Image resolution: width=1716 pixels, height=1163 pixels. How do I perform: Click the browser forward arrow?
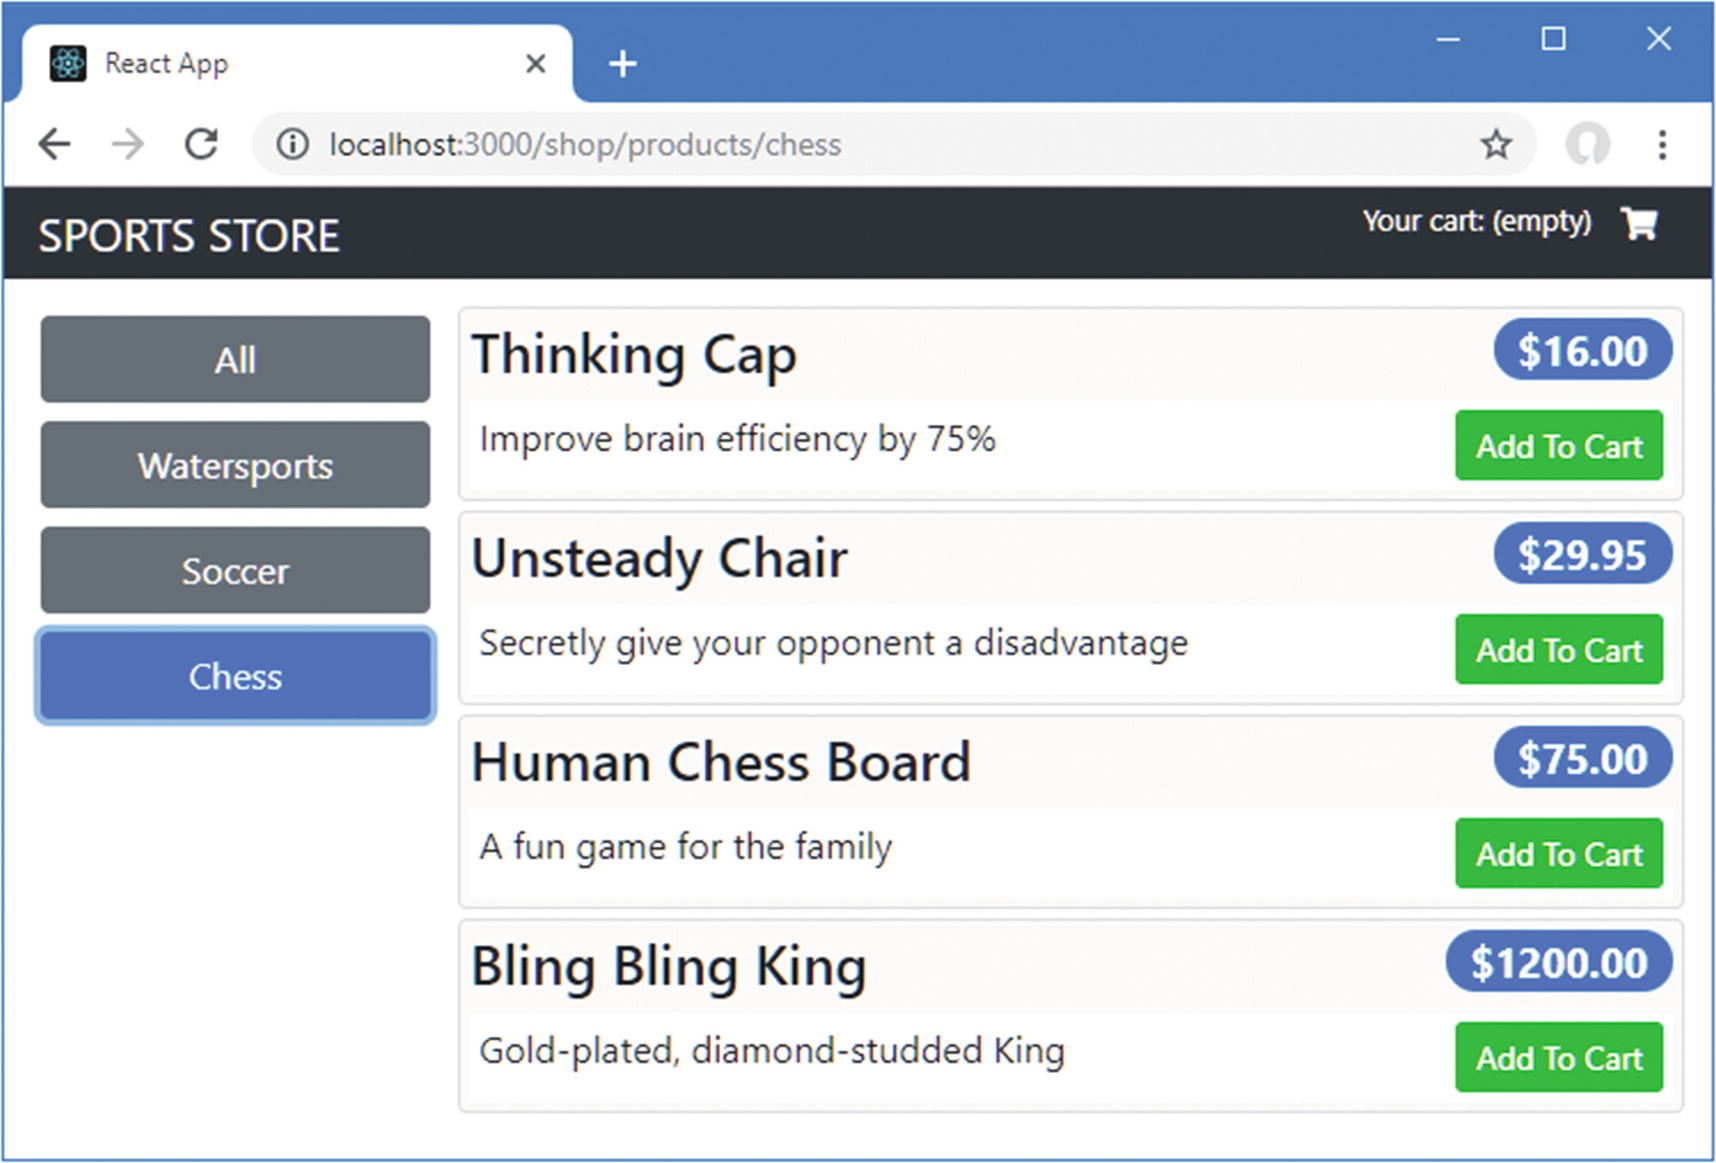click(128, 145)
